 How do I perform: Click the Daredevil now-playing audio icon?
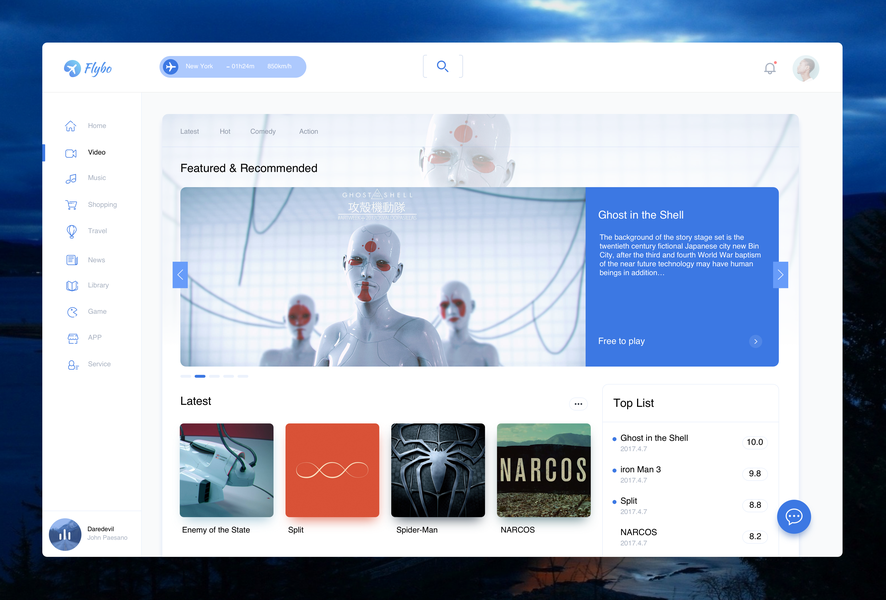point(65,534)
